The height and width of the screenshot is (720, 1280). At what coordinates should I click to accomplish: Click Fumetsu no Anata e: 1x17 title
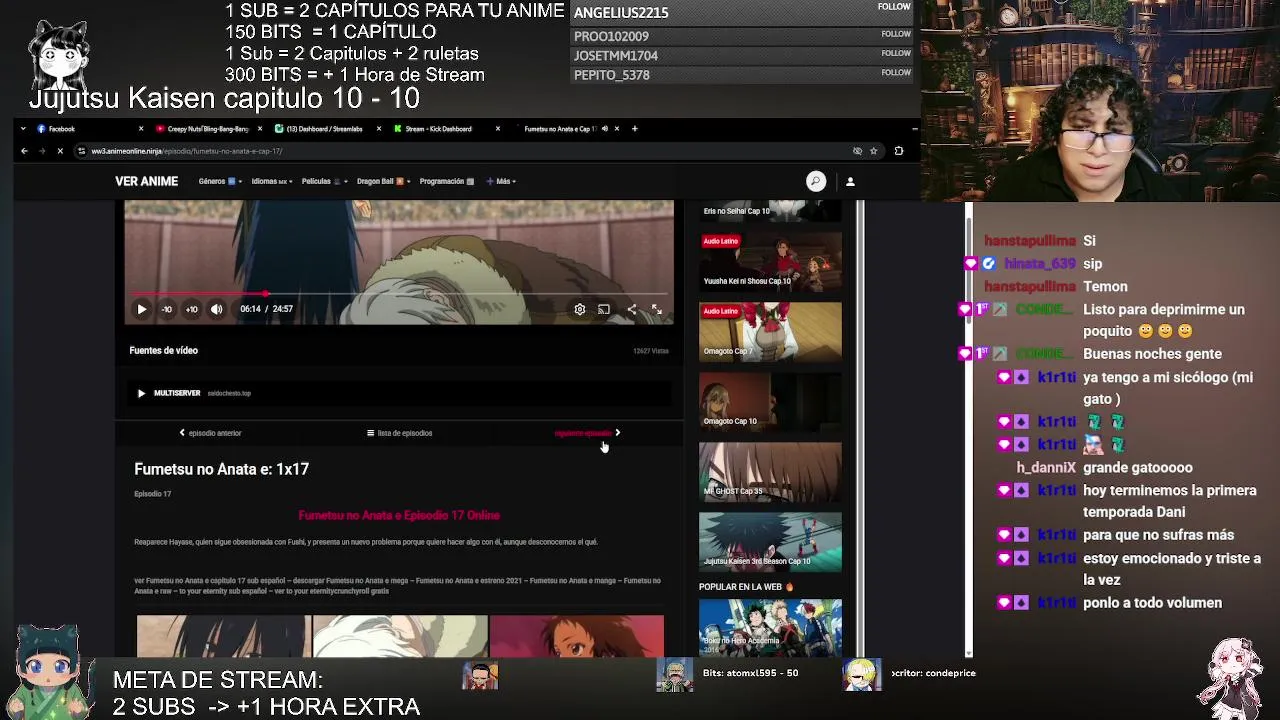[x=221, y=469]
